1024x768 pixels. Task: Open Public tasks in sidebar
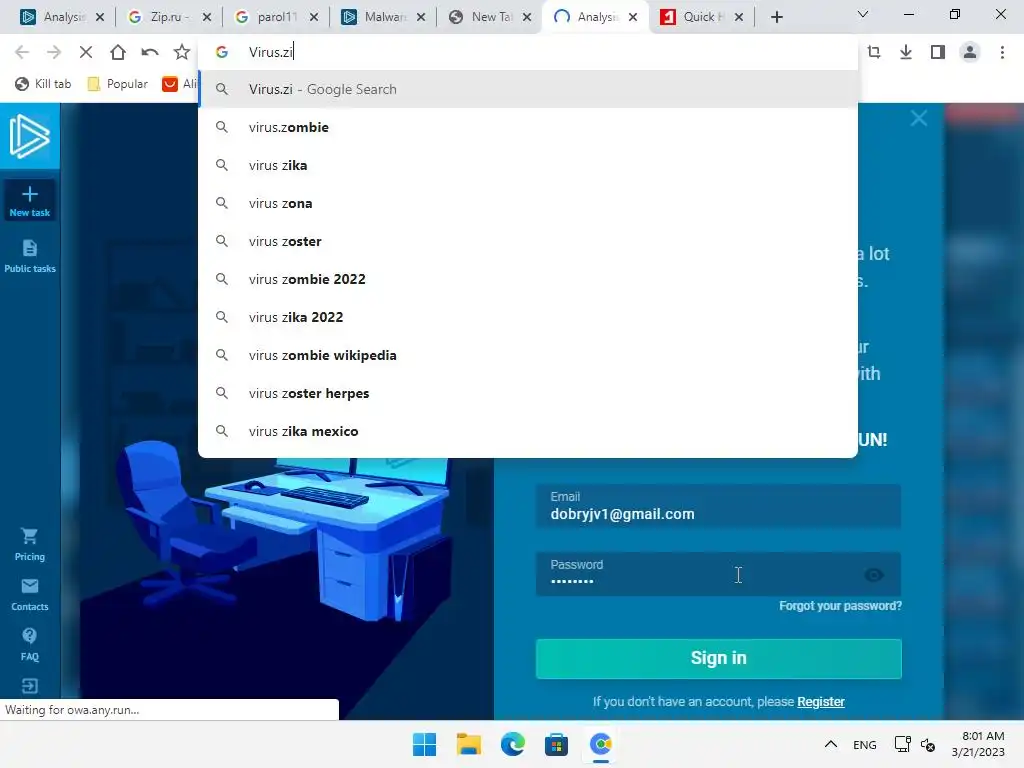(x=29, y=256)
